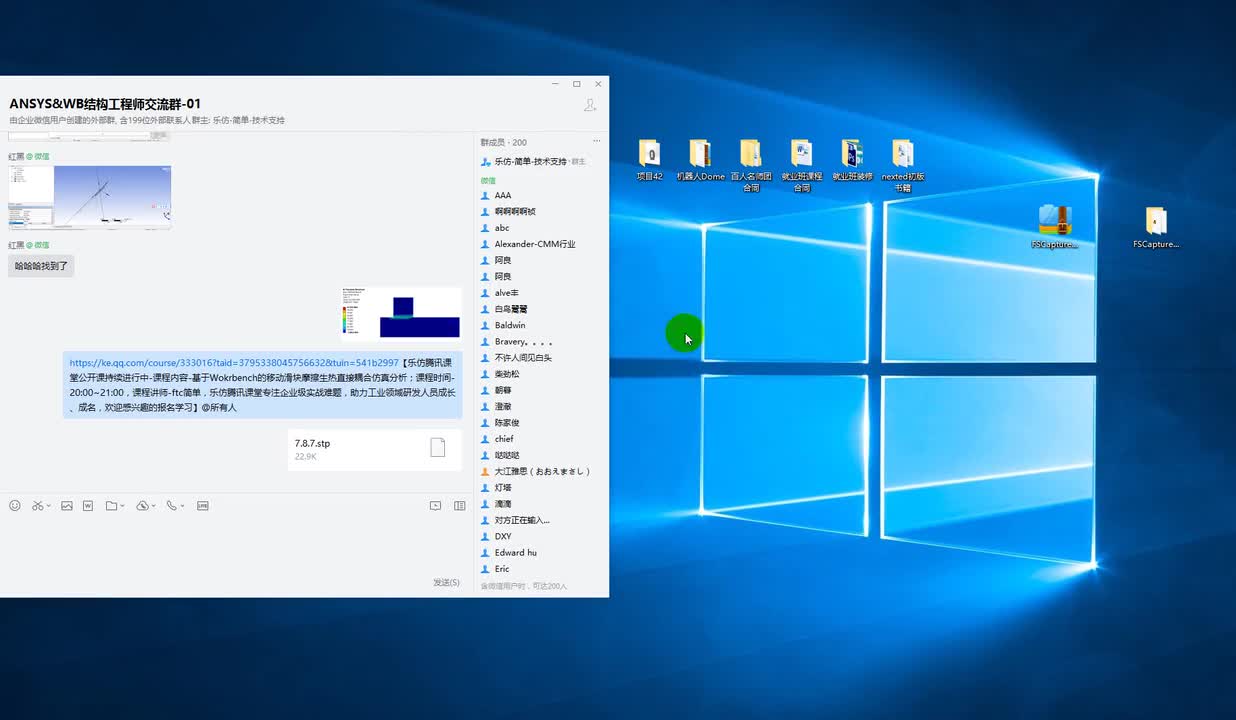Click the scissors screenshot tool icon

[37, 506]
